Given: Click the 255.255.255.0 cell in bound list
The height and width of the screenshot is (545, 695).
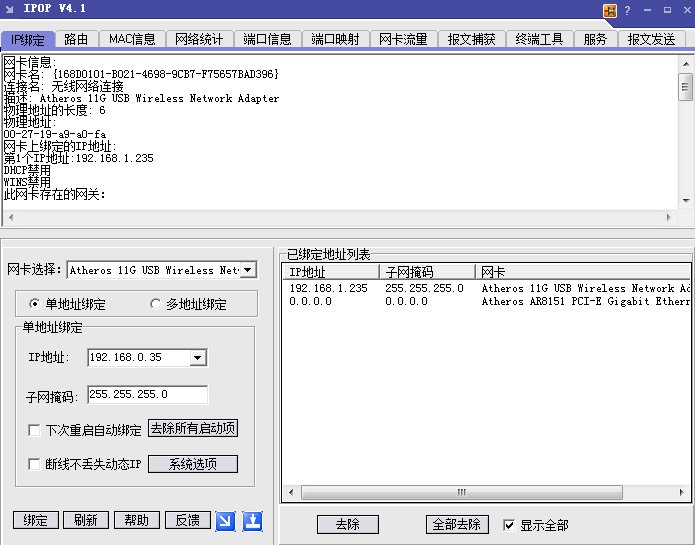Looking at the screenshot, I should 424,288.
